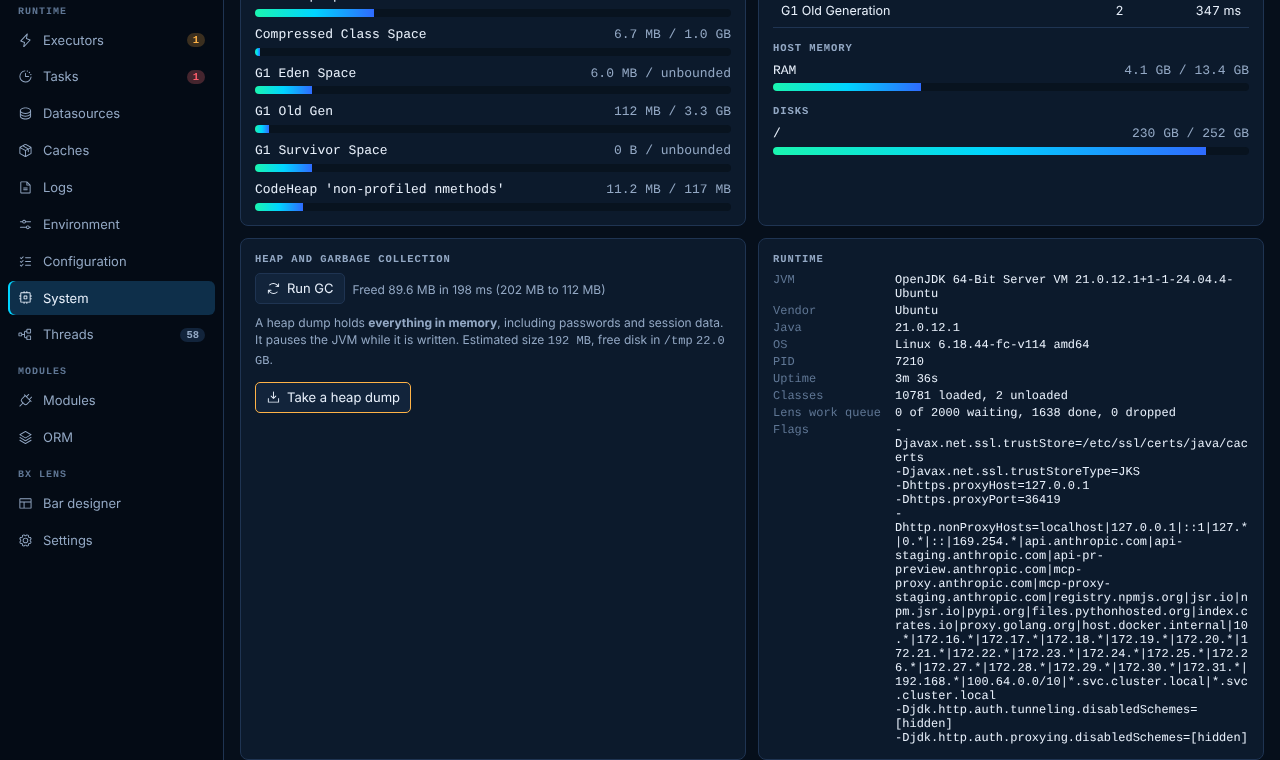Click the HOST MEMORY heading
Image resolution: width=1280 pixels, height=760 pixels.
pos(812,48)
